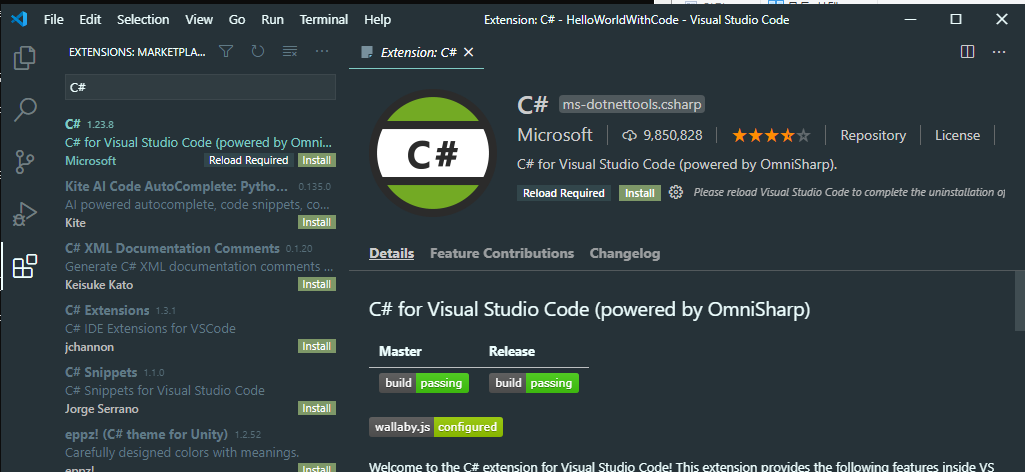Open the Go menu
This screenshot has height=472, width=1025.
pos(237,20)
